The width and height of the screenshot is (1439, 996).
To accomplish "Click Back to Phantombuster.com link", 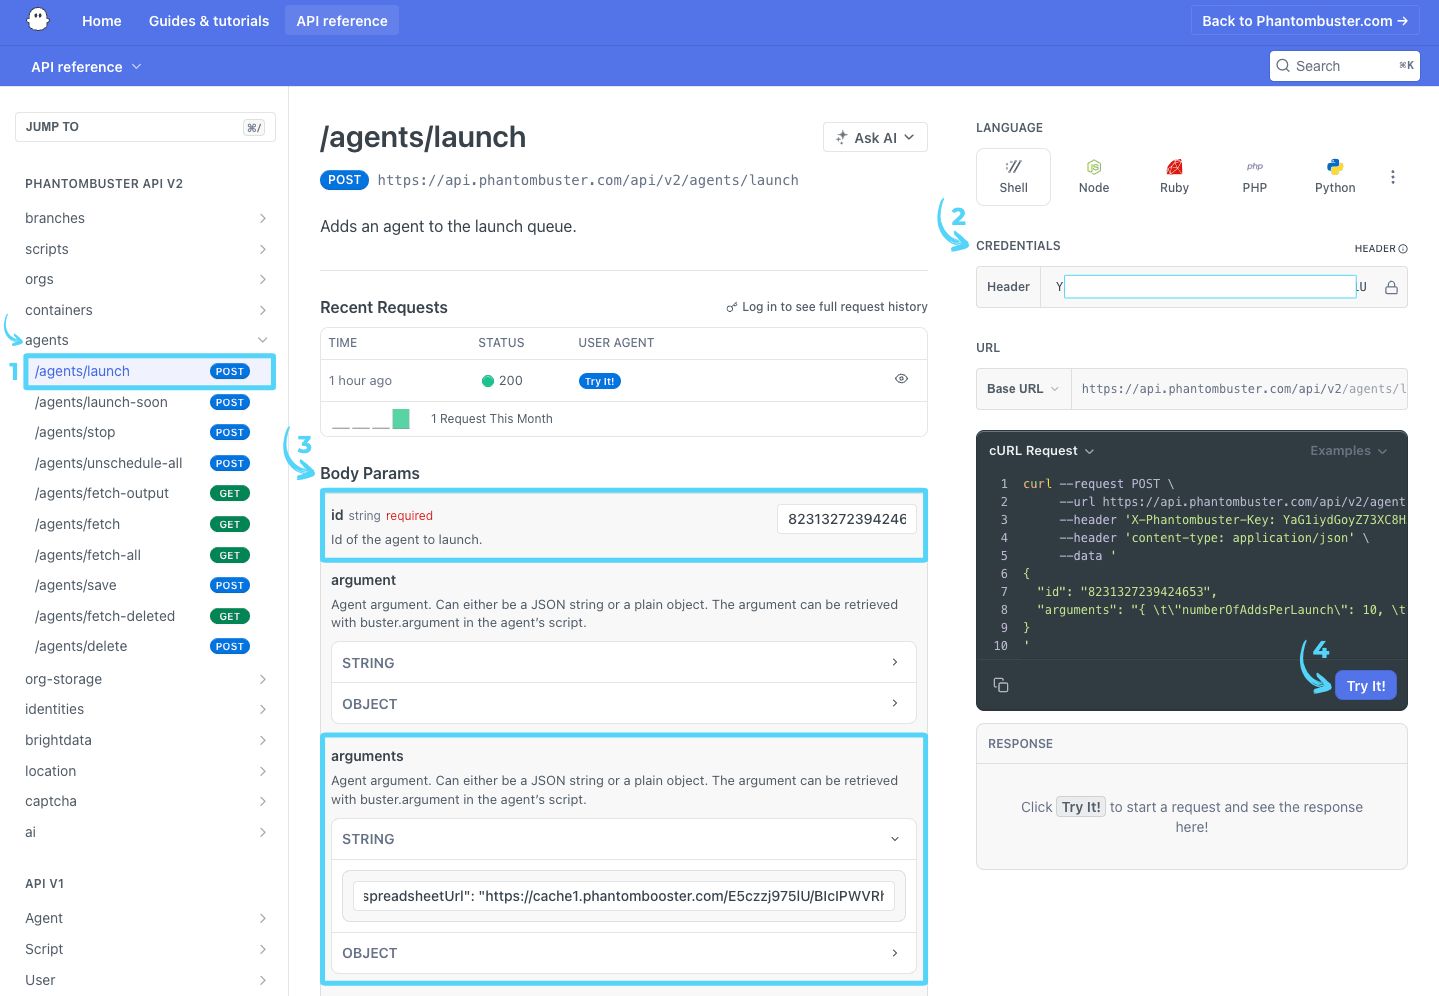I will 1305,21.
